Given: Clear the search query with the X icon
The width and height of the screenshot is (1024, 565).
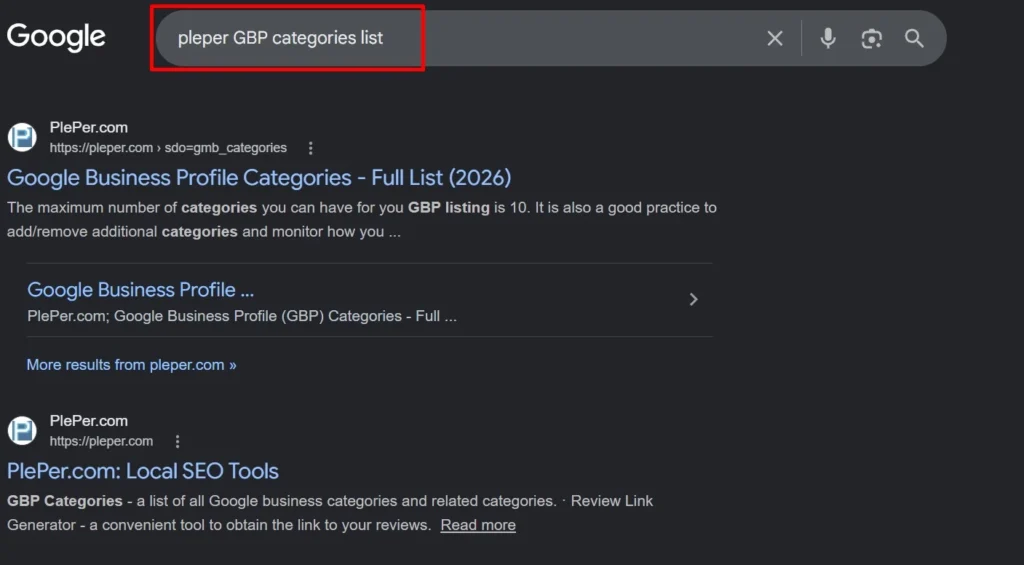Looking at the screenshot, I should [x=775, y=39].
